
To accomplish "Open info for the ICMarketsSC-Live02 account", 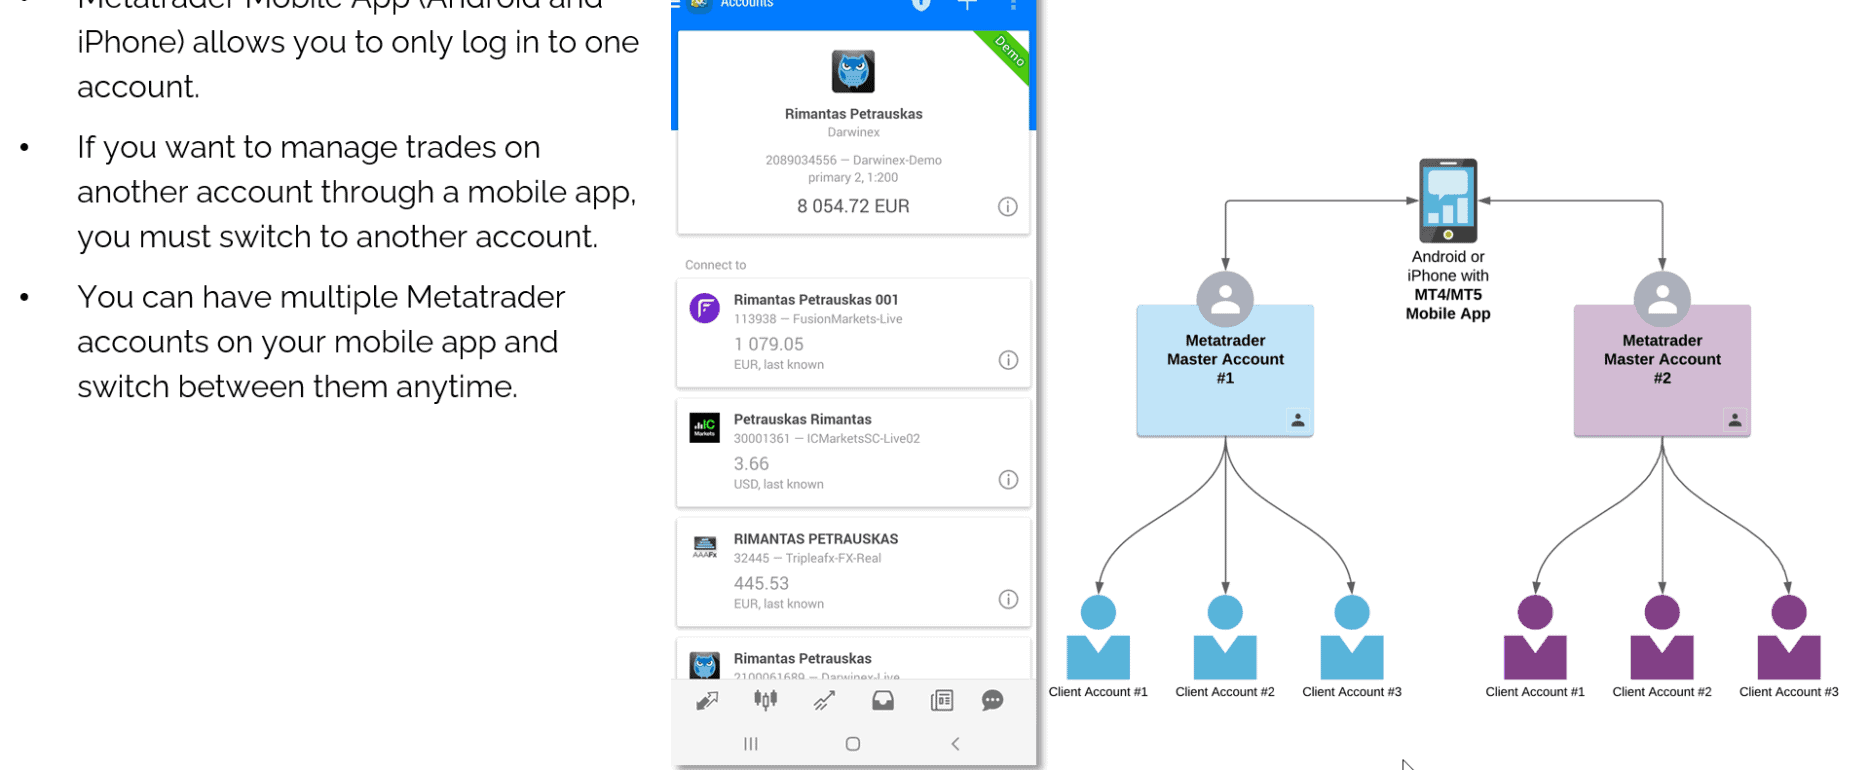I will click(x=1008, y=480).
